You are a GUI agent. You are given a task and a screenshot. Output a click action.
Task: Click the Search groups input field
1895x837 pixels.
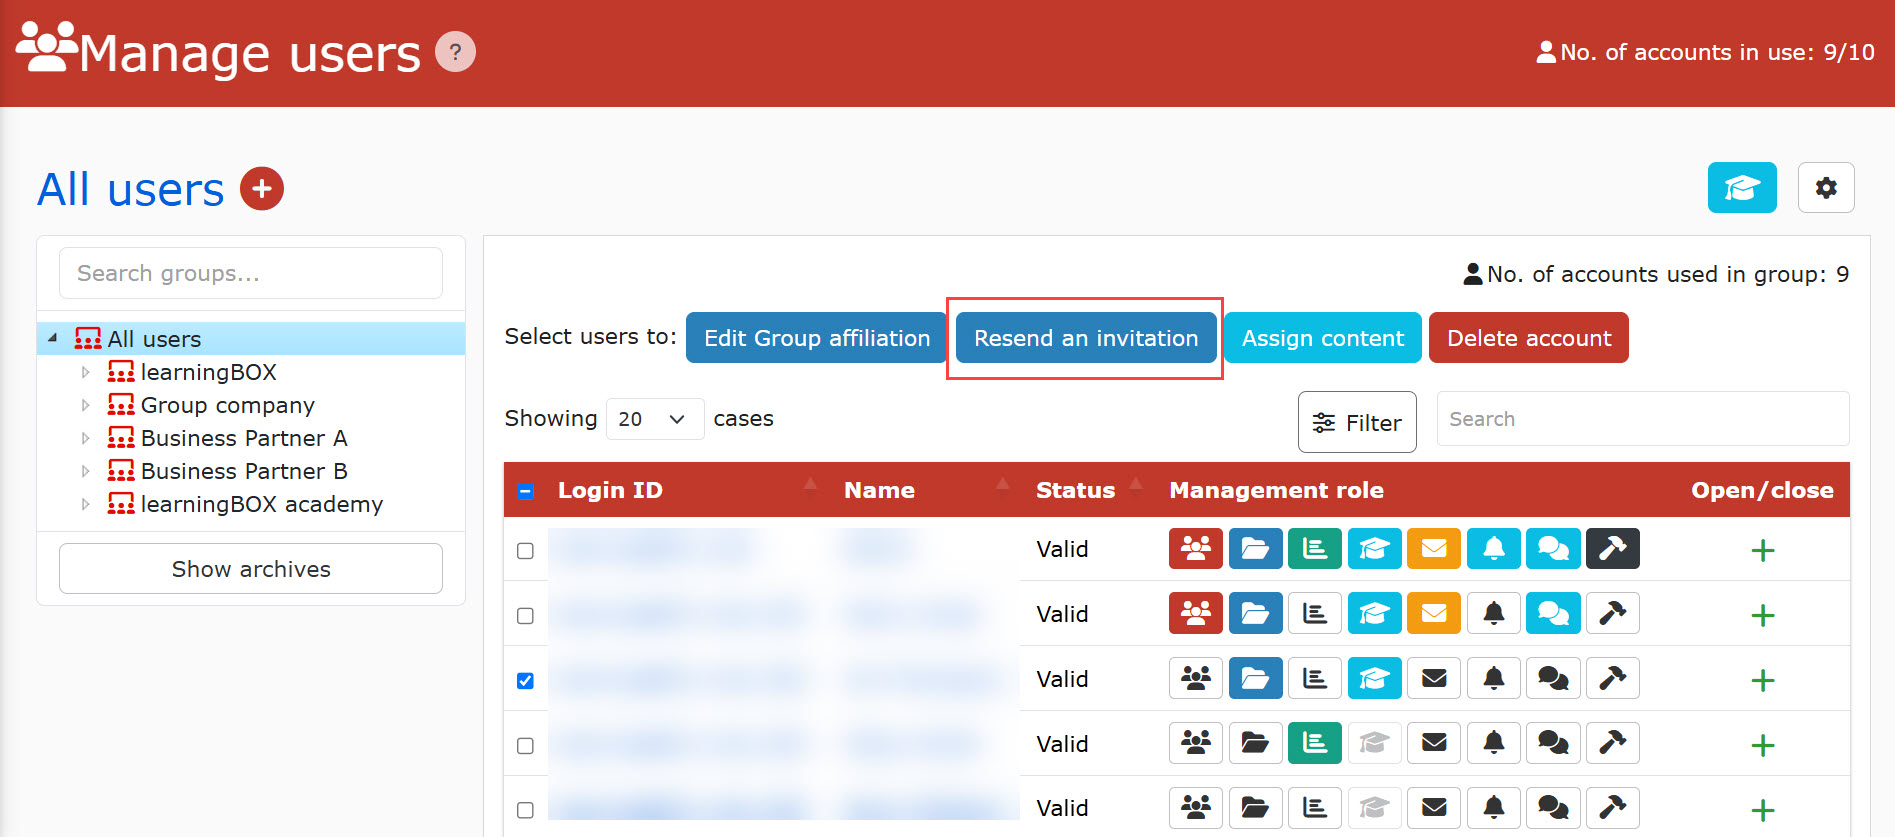tap(250, 273)
